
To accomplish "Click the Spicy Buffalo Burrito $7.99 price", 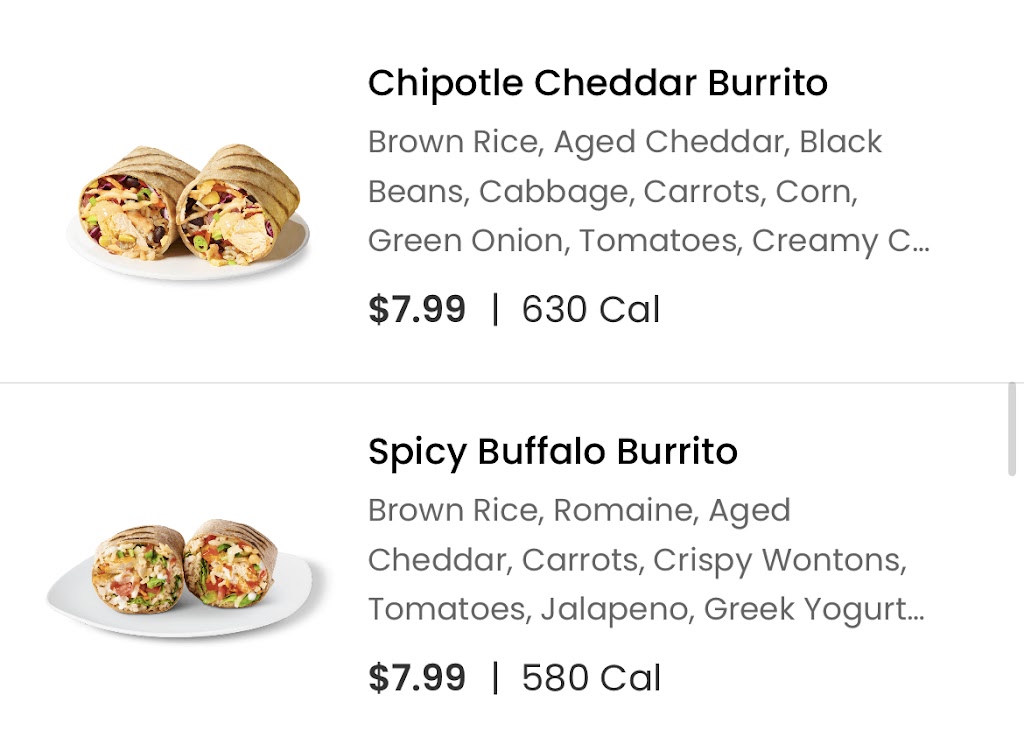I will click(417, 677).
